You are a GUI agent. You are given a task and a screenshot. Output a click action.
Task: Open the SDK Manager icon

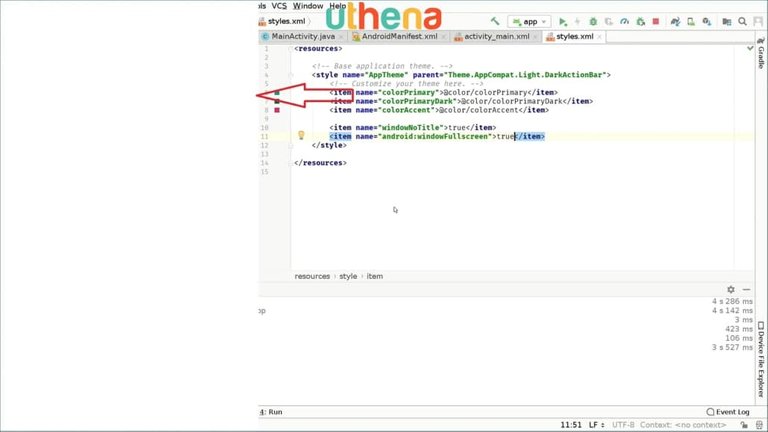707,22
